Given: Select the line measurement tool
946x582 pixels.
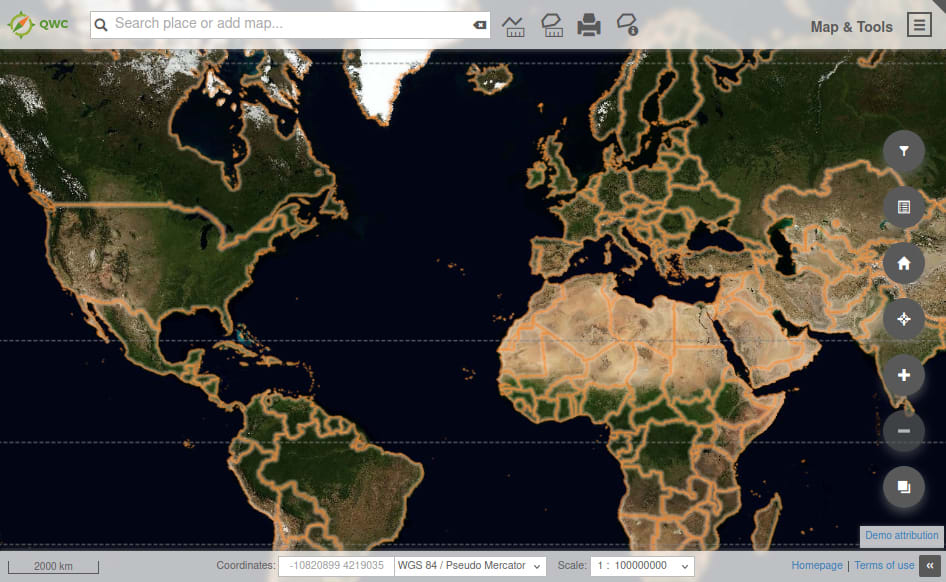Looking at the screenshot, I should tap(514, 25).
